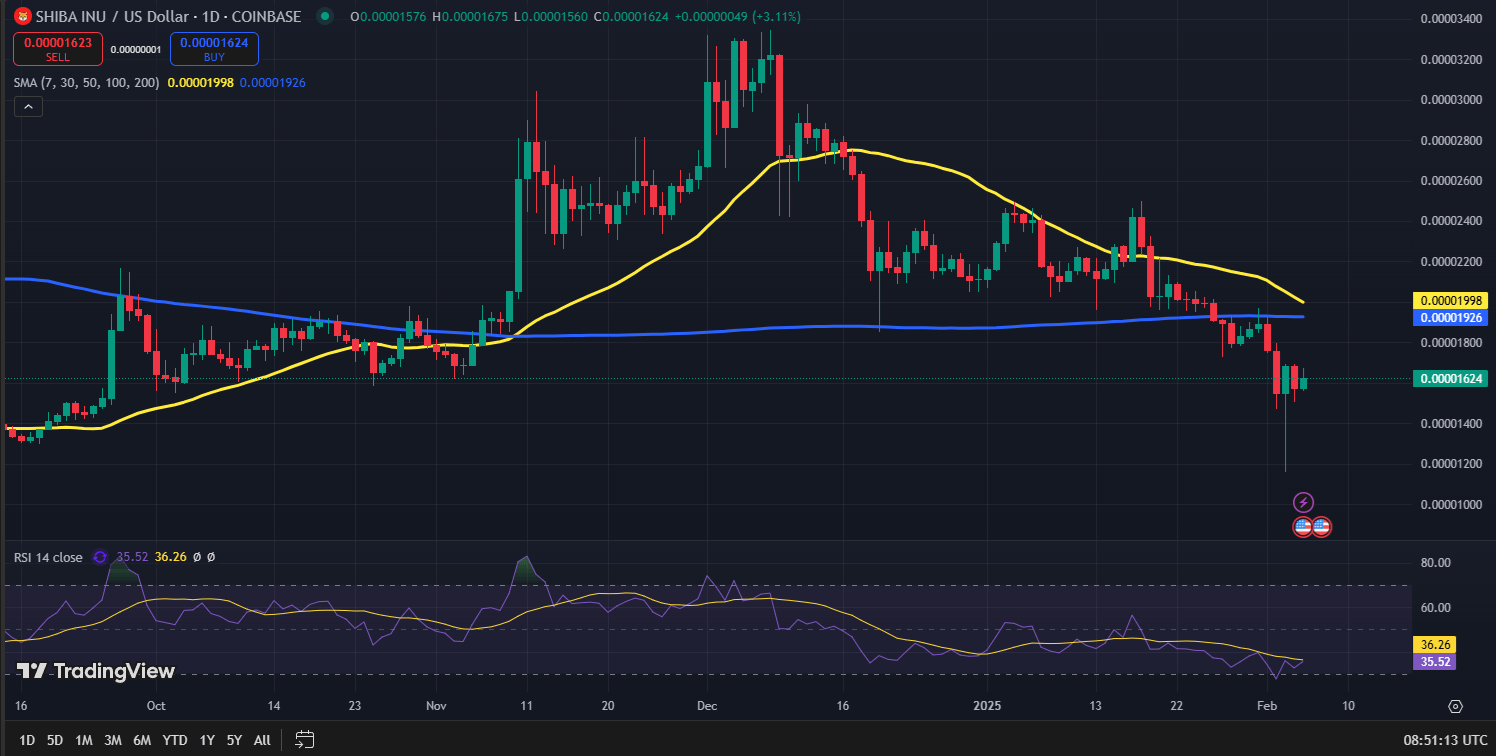Open chart settings hexagon gear icon
This screenshot has height=756, width=1496.
tap(1455, 707)
